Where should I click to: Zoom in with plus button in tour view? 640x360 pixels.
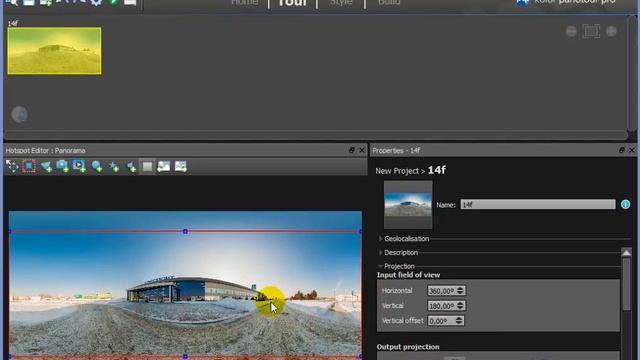click(611, 31)
